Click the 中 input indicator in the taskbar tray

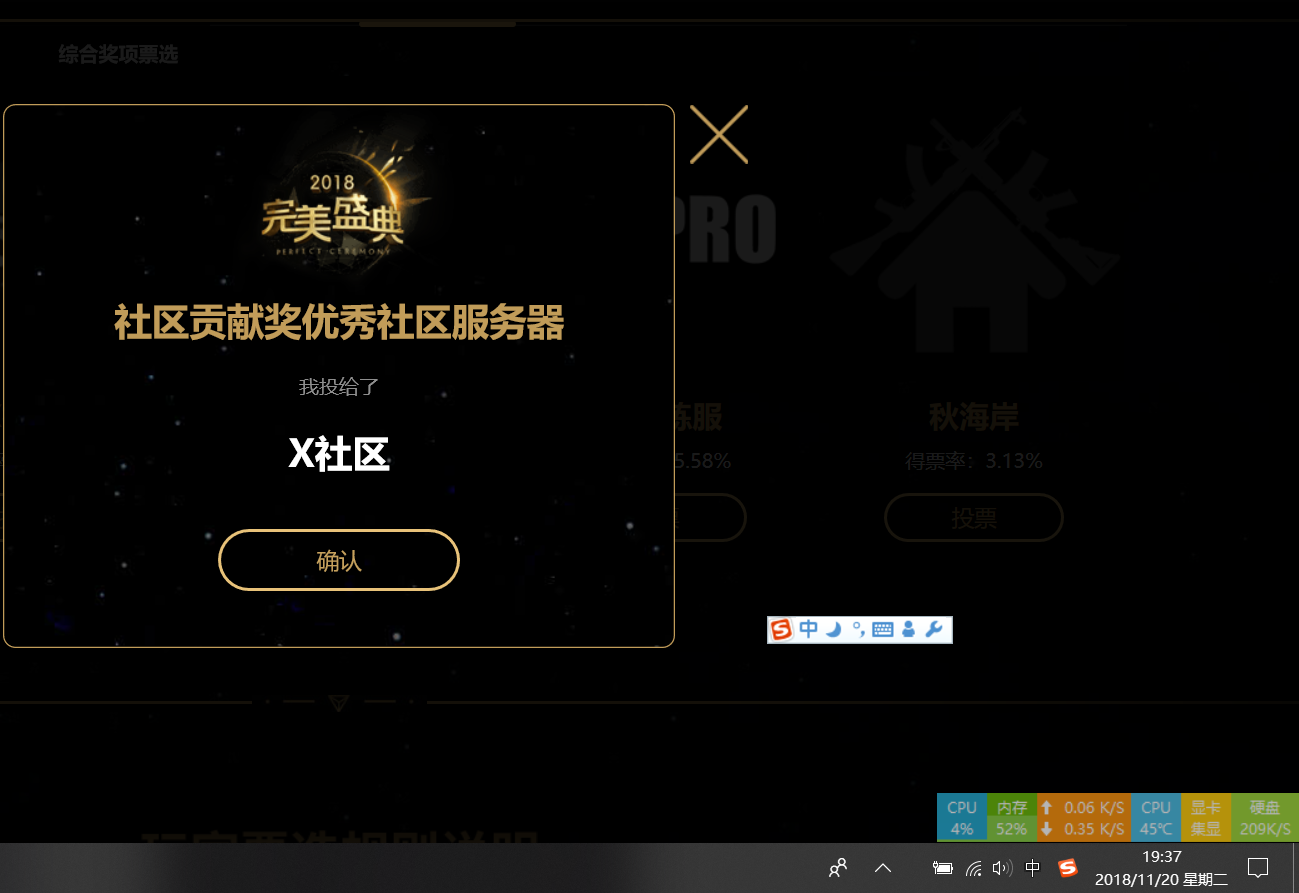point(1033,868)
